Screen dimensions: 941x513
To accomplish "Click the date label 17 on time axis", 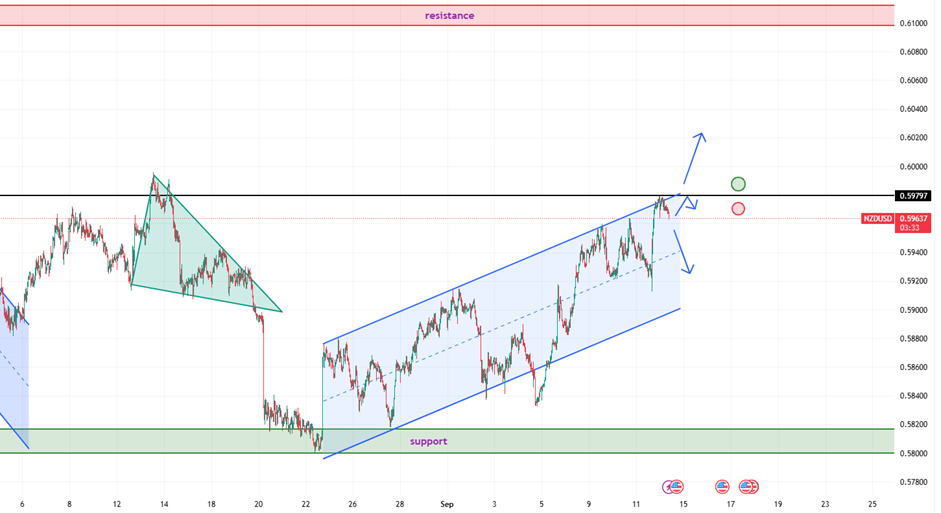I will [730, 505].
